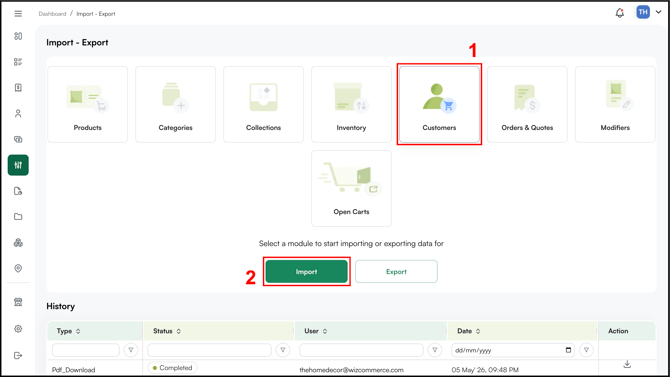Download the Pdf_Download history entry

coord(627,364)
